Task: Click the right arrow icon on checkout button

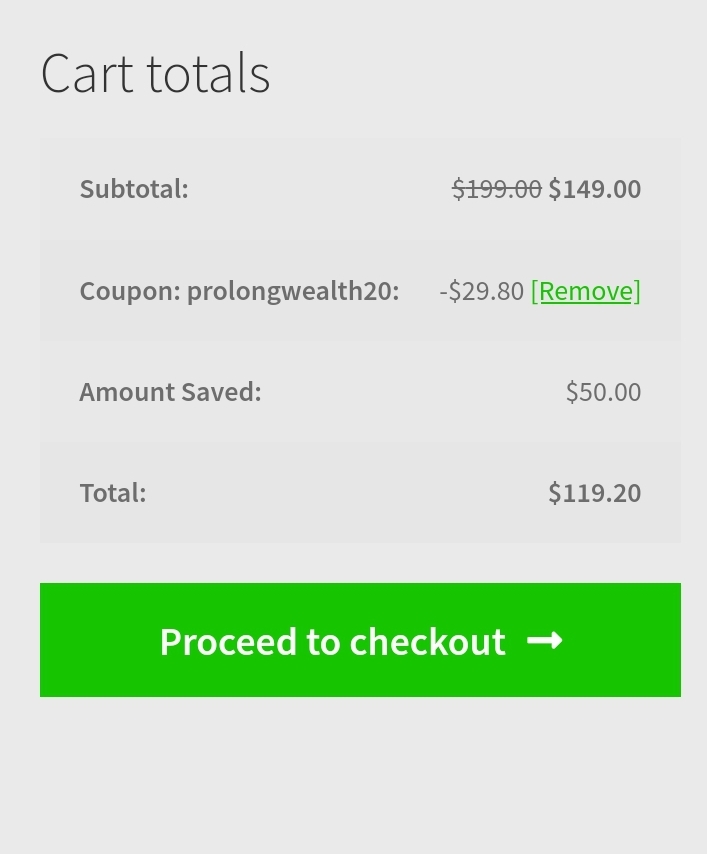Action: click(x=544, y=641)
